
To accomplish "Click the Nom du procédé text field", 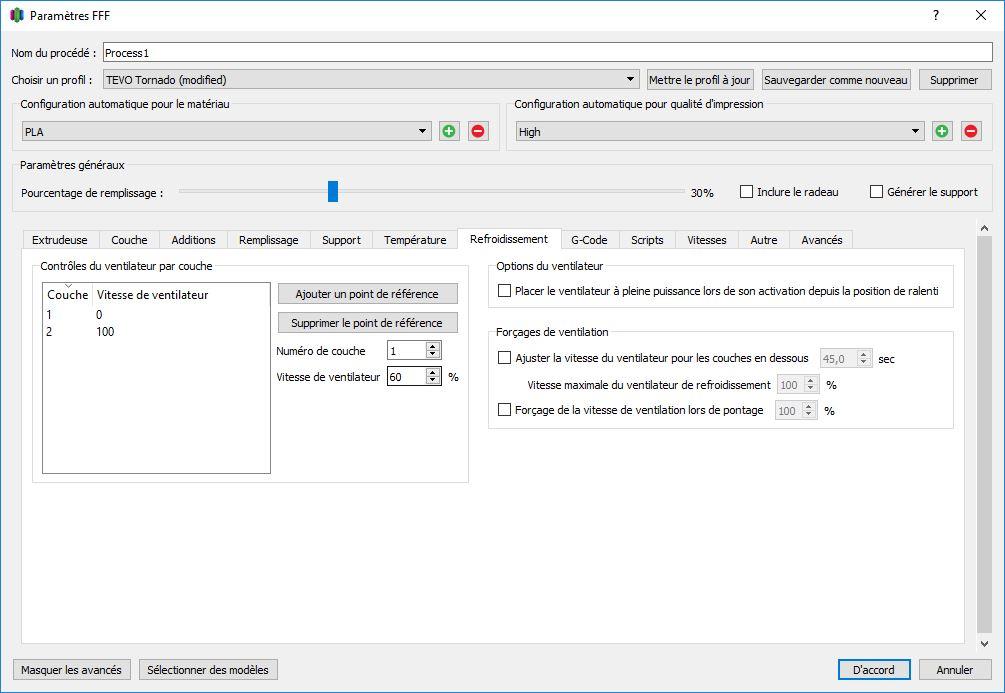I will (547, 53).
